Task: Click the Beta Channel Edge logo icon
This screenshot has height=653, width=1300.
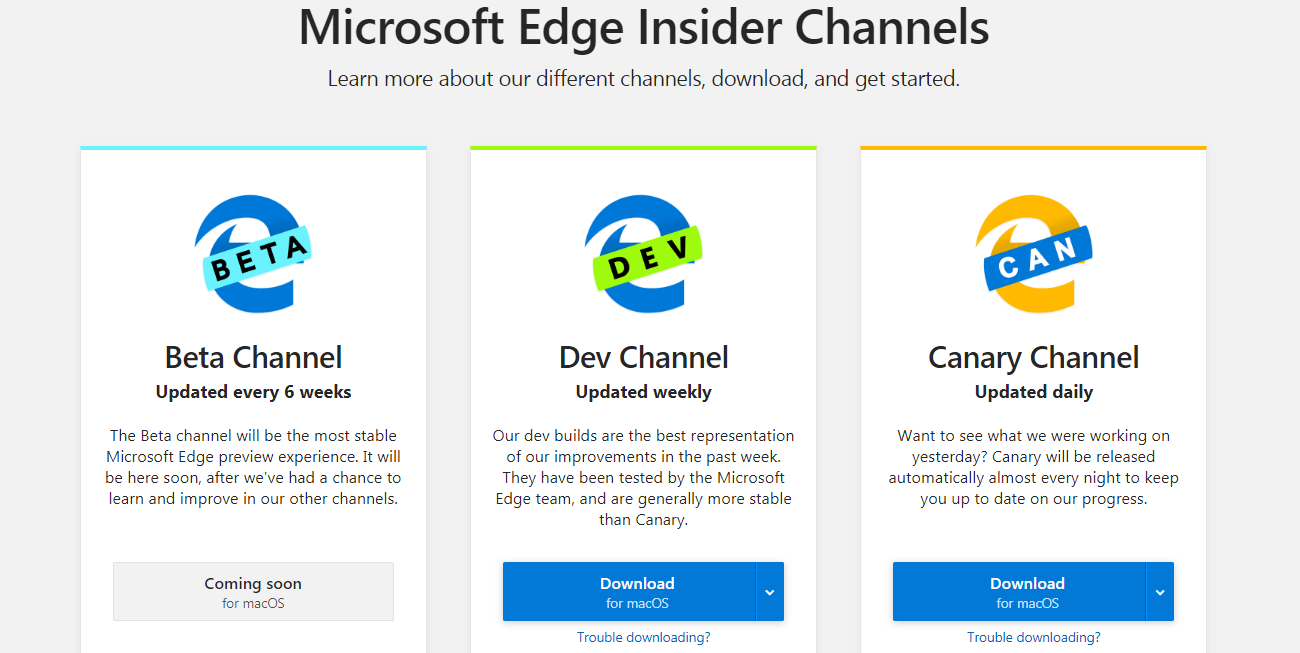Action: (x=253, y=253)
